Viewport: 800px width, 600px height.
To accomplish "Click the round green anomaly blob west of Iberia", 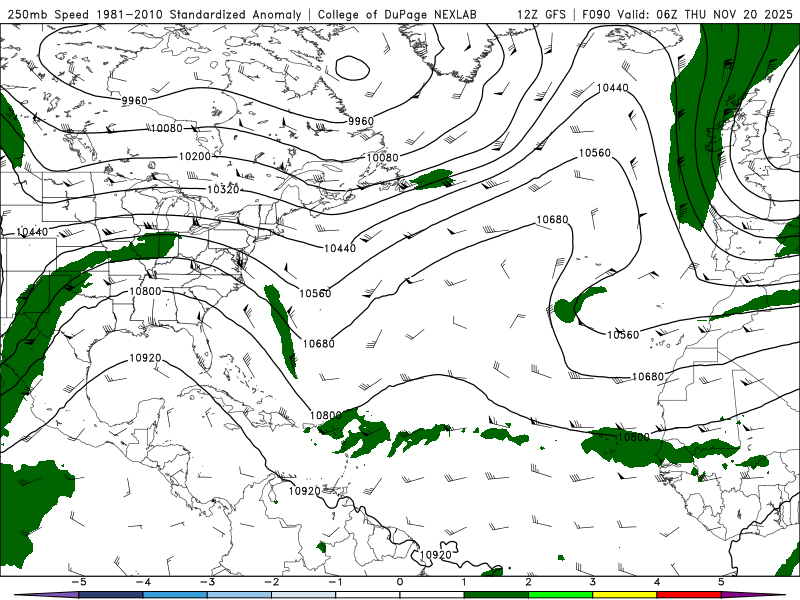I will [565, 310].
